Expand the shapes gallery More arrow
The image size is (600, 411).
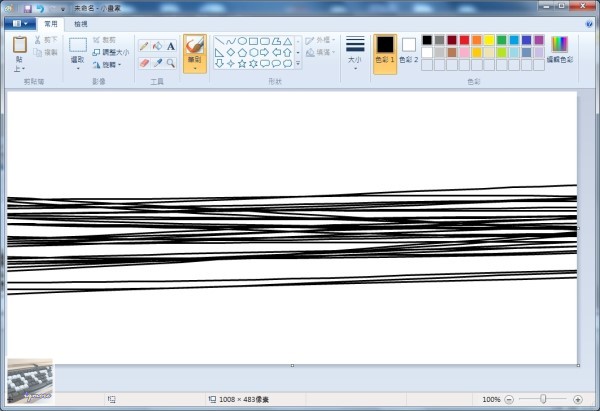click(x=298, y=64)
